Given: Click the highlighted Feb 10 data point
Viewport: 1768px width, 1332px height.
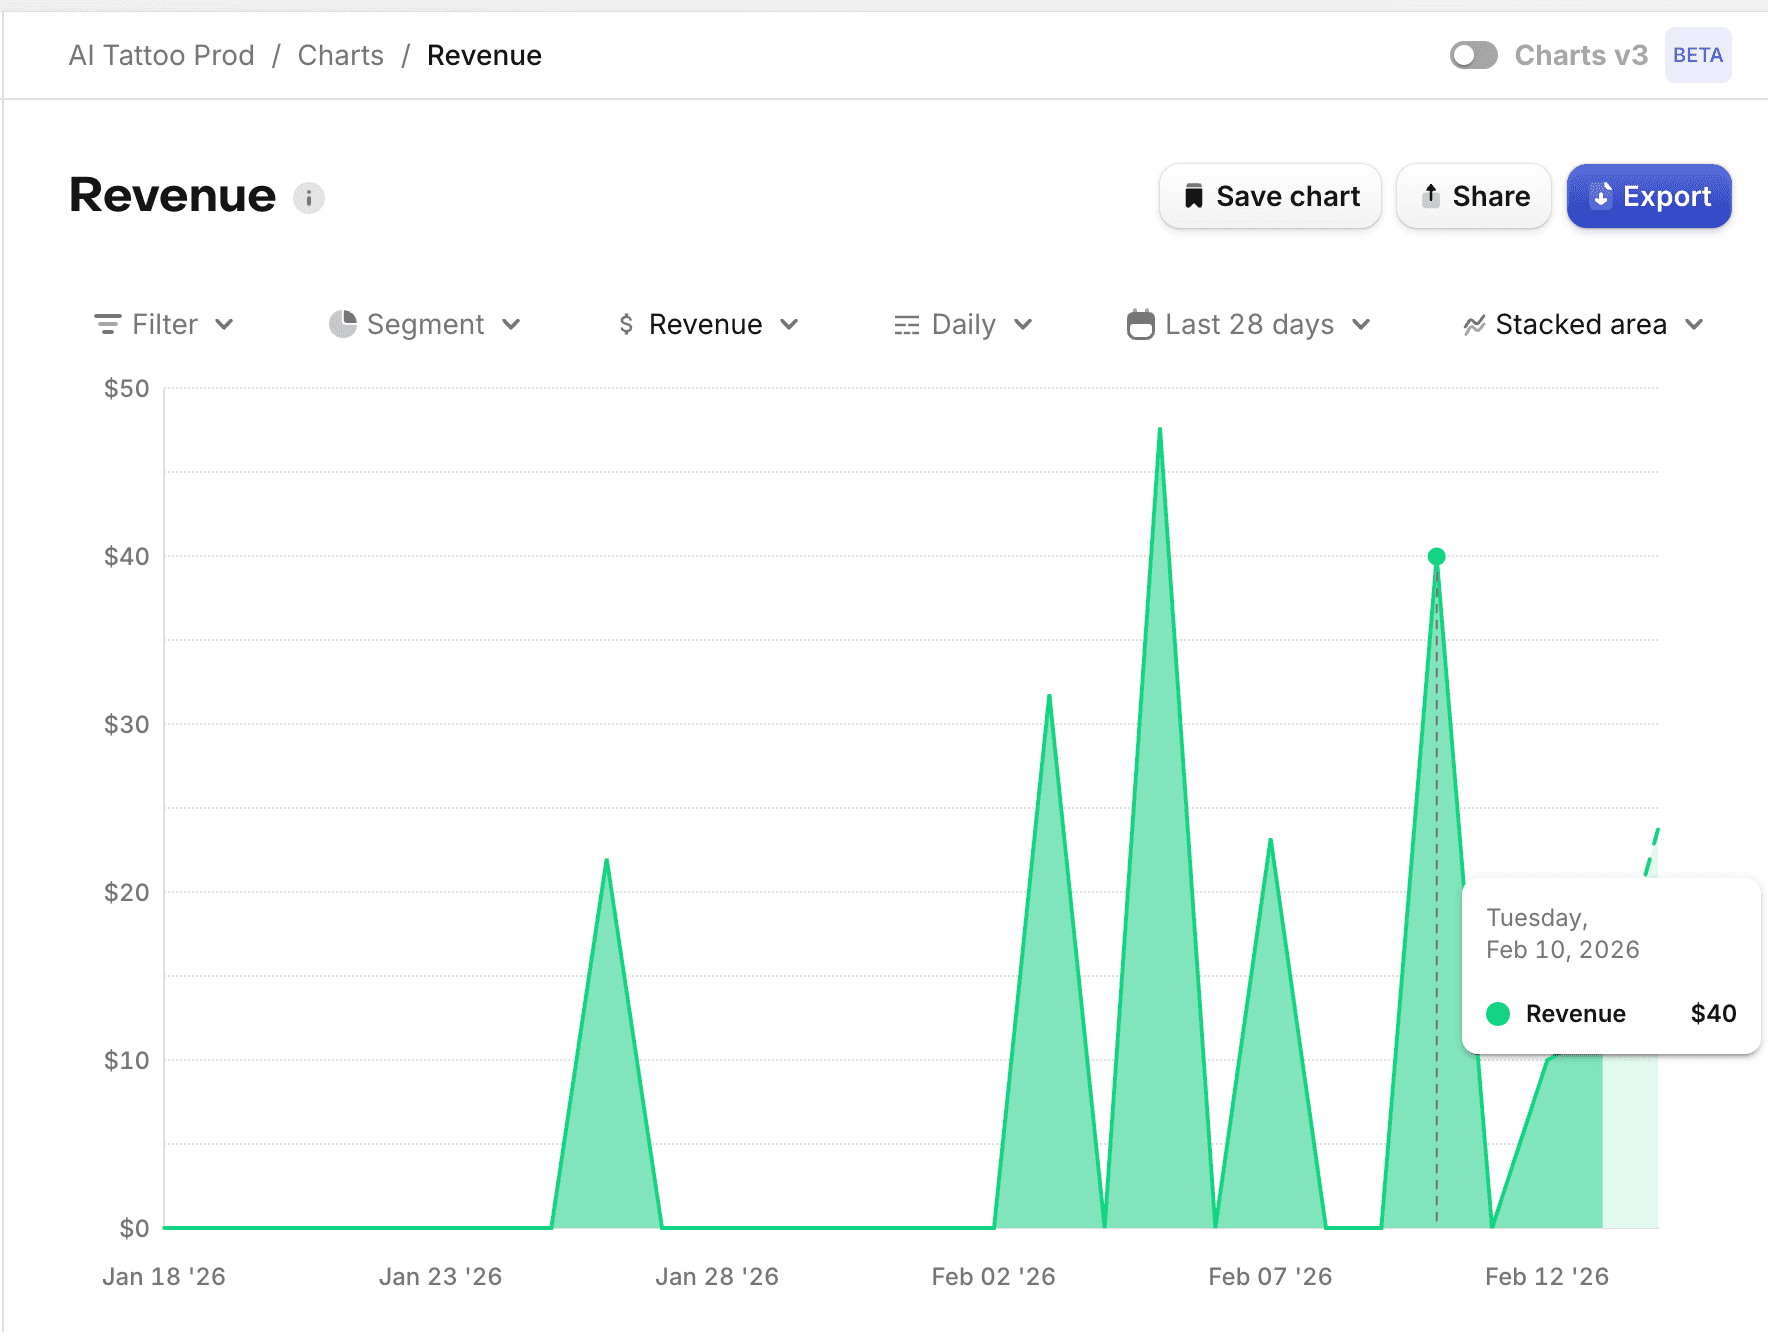Looking at the screenshot, I should pyautogui.click(x=1436, y=557).
